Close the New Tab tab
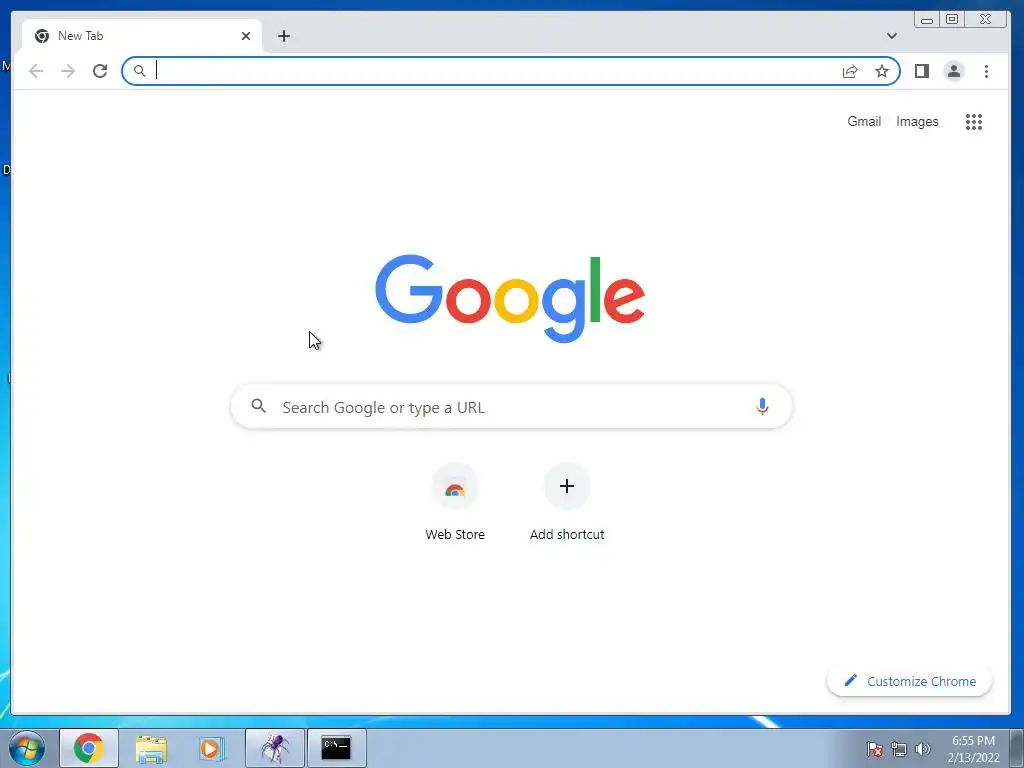This screenshot has width=1024, height=768. pos(246,36)
